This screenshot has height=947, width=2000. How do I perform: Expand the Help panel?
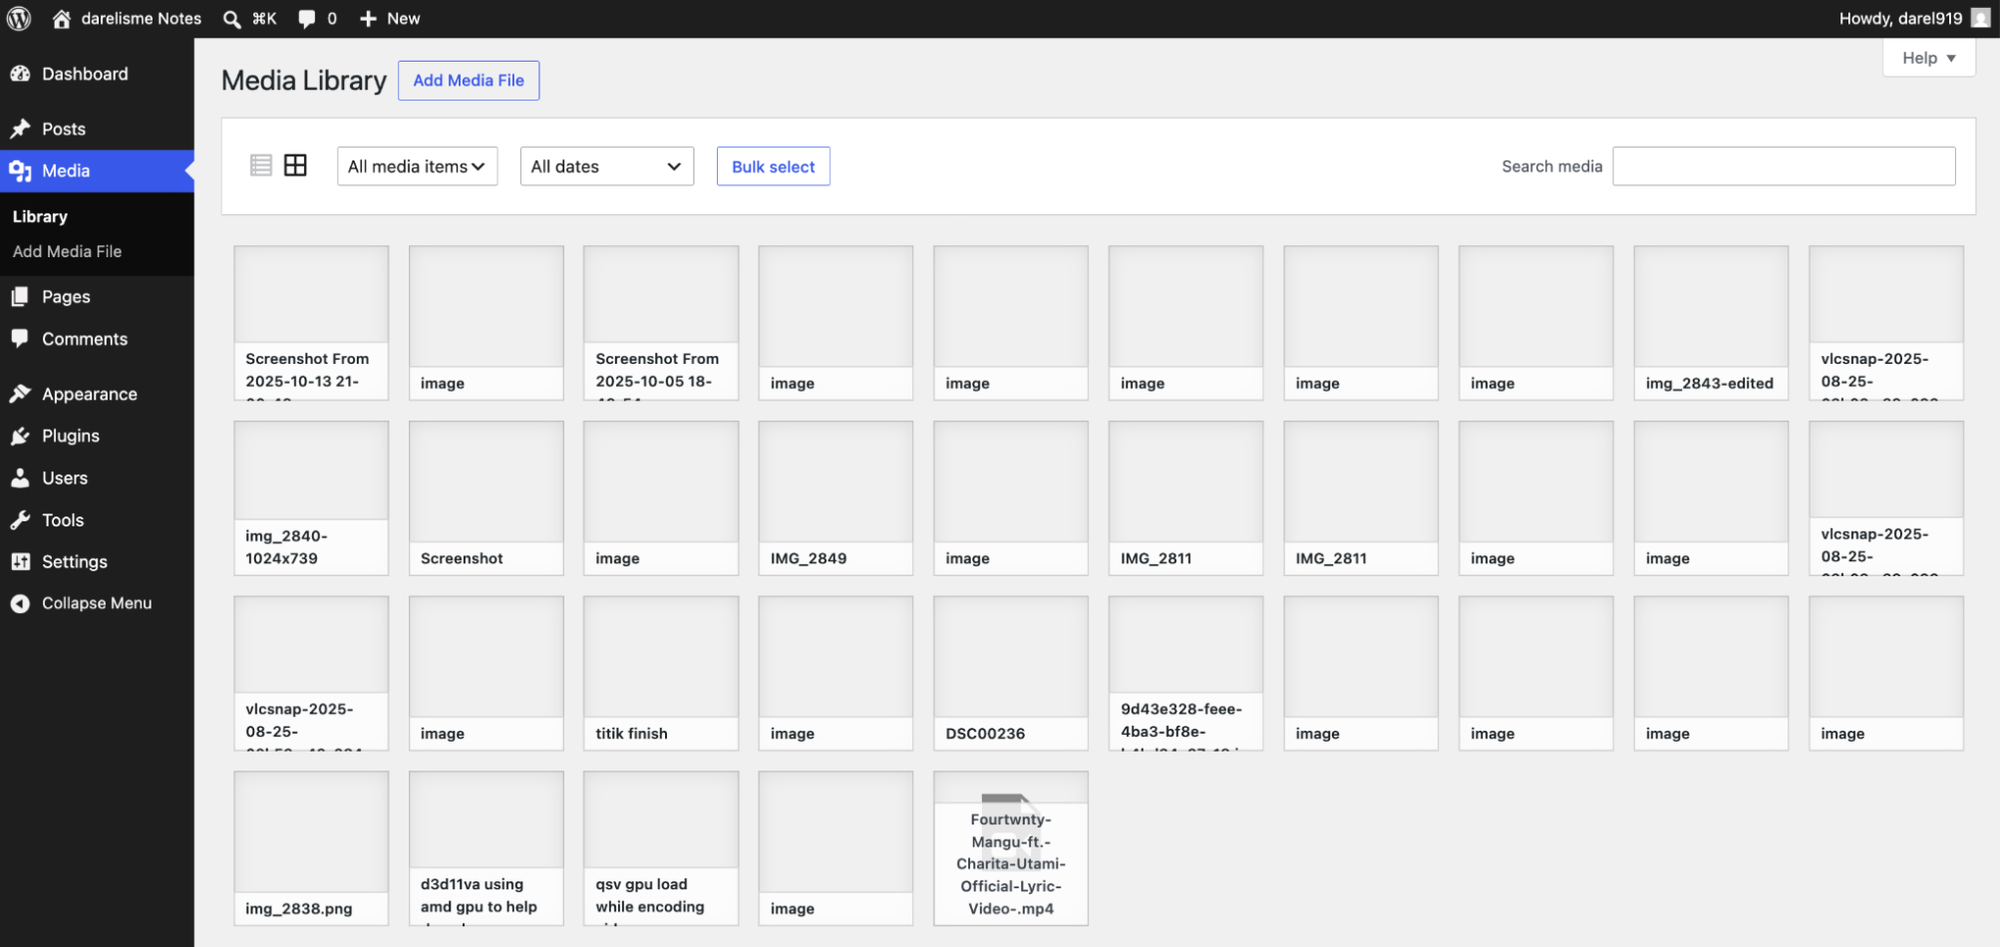tap(1929, 57)
